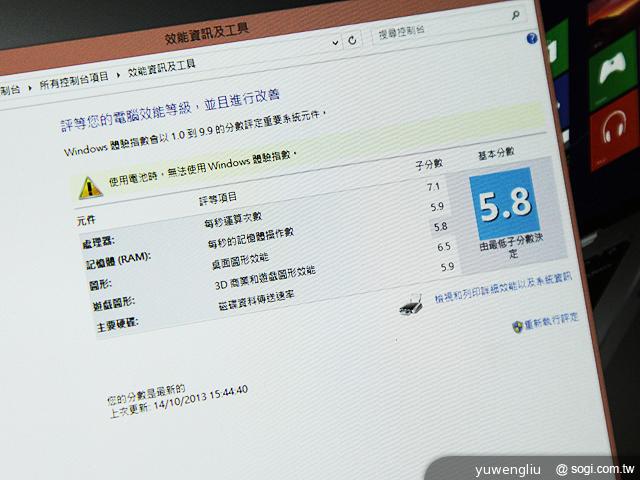
Task: Open the red music headphones tile on Start screen
Action: point(613,130)
